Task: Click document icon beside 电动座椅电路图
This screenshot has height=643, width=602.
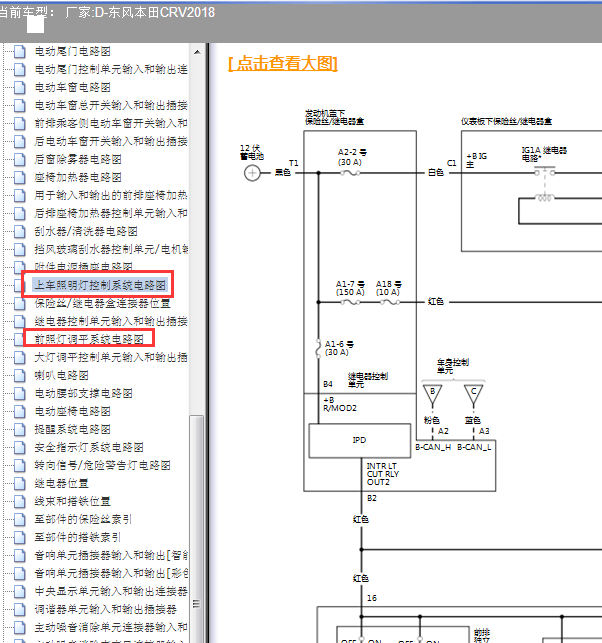Action: click(19, 411)
